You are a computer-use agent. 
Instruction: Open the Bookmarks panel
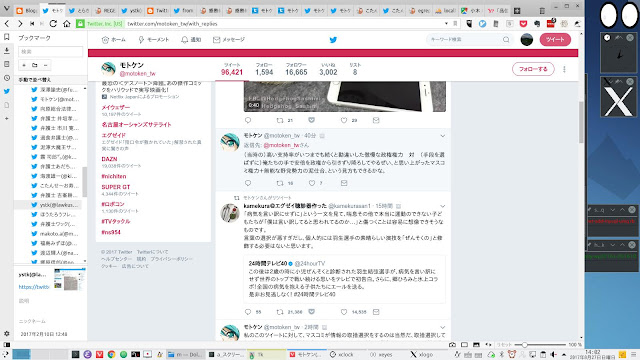coord(7,37)
